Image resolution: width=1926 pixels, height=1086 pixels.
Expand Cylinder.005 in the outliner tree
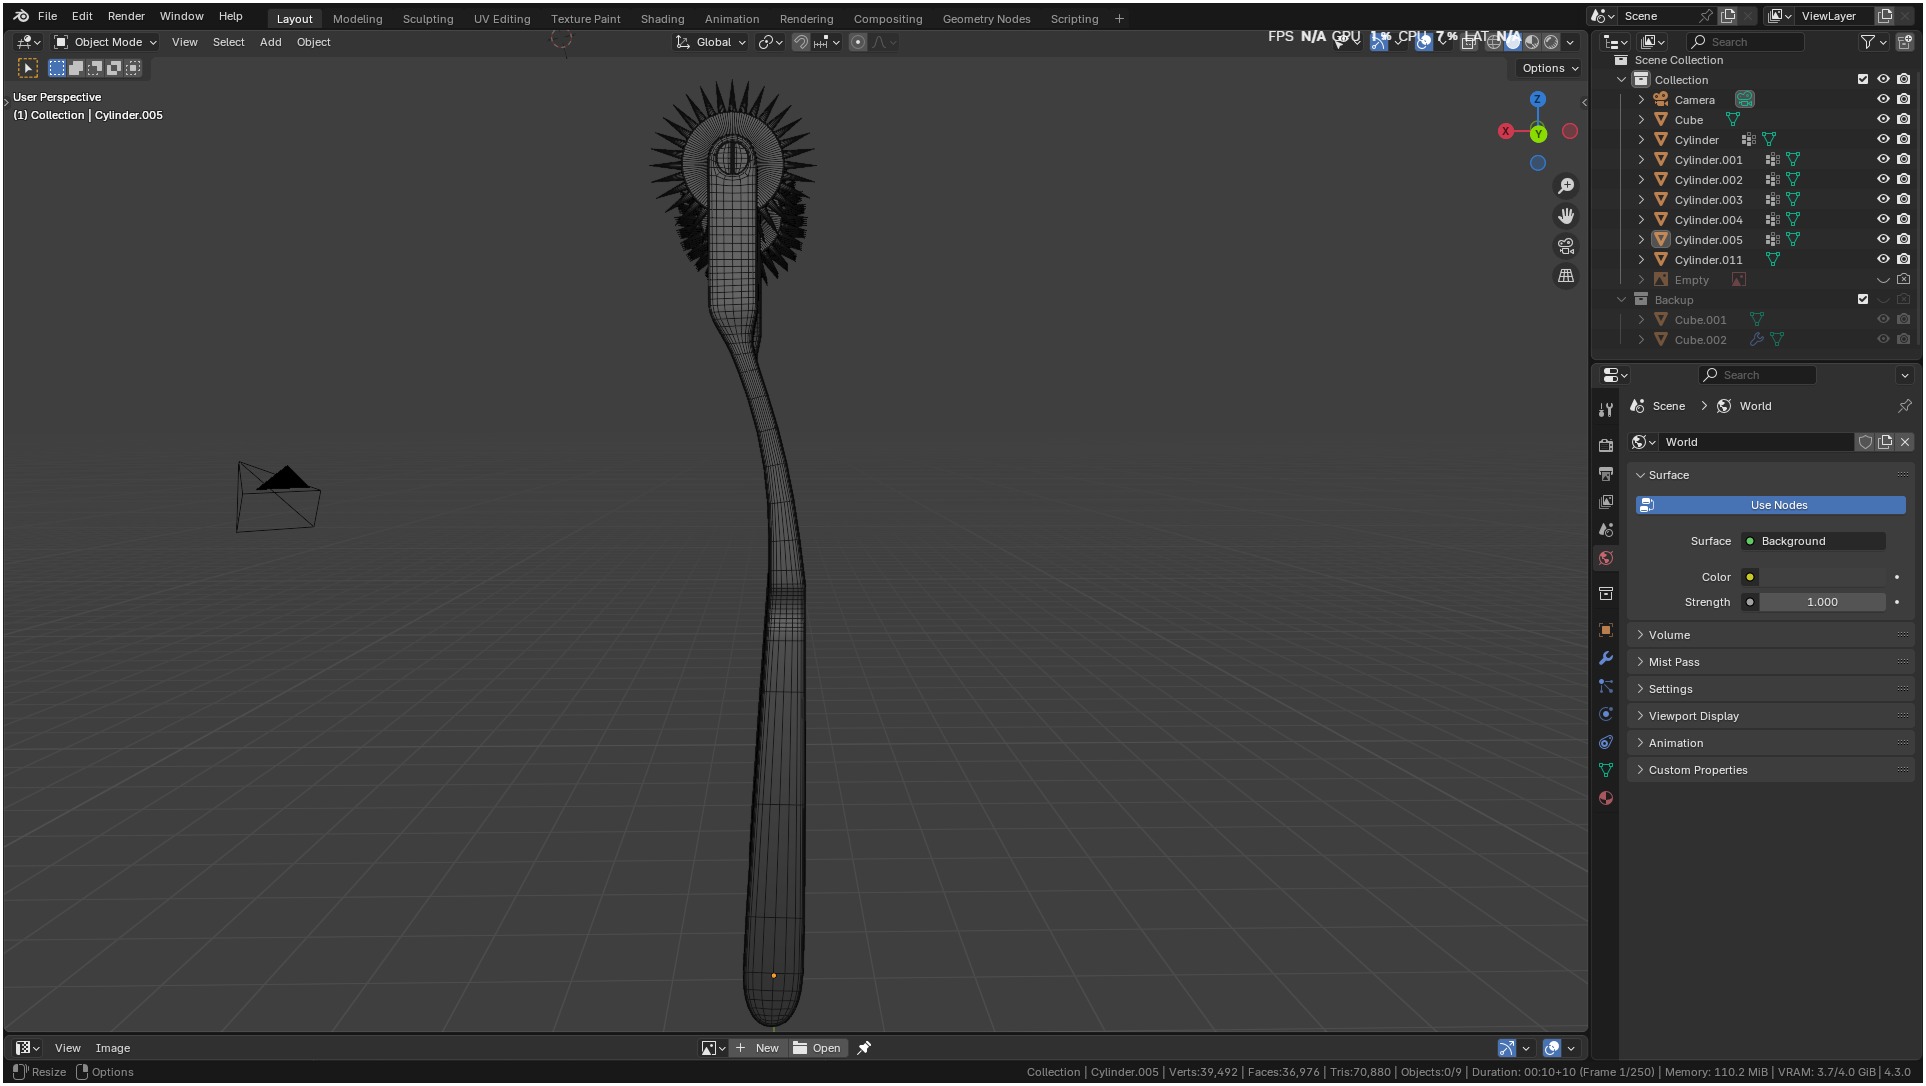pyautogui.click(x=1641, y=240)
